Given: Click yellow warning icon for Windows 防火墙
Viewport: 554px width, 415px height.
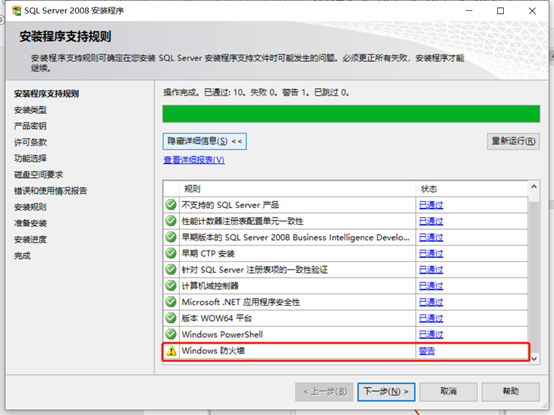Looking at the screenshot, I should click(x=171, y=351).
